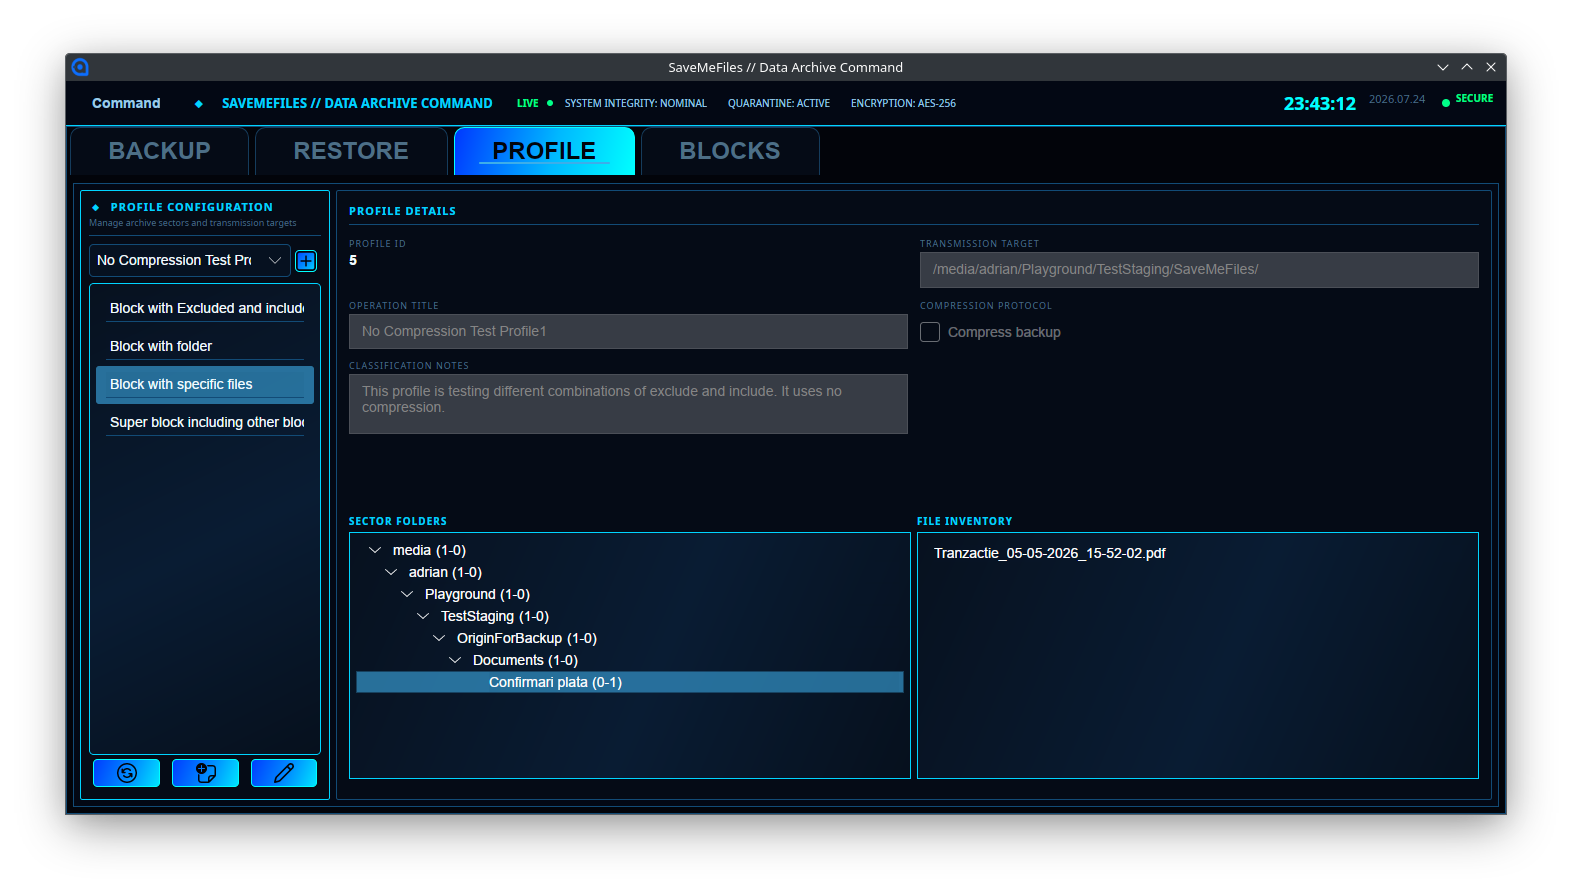Click the LIVE status indicator

coord(534,103)
